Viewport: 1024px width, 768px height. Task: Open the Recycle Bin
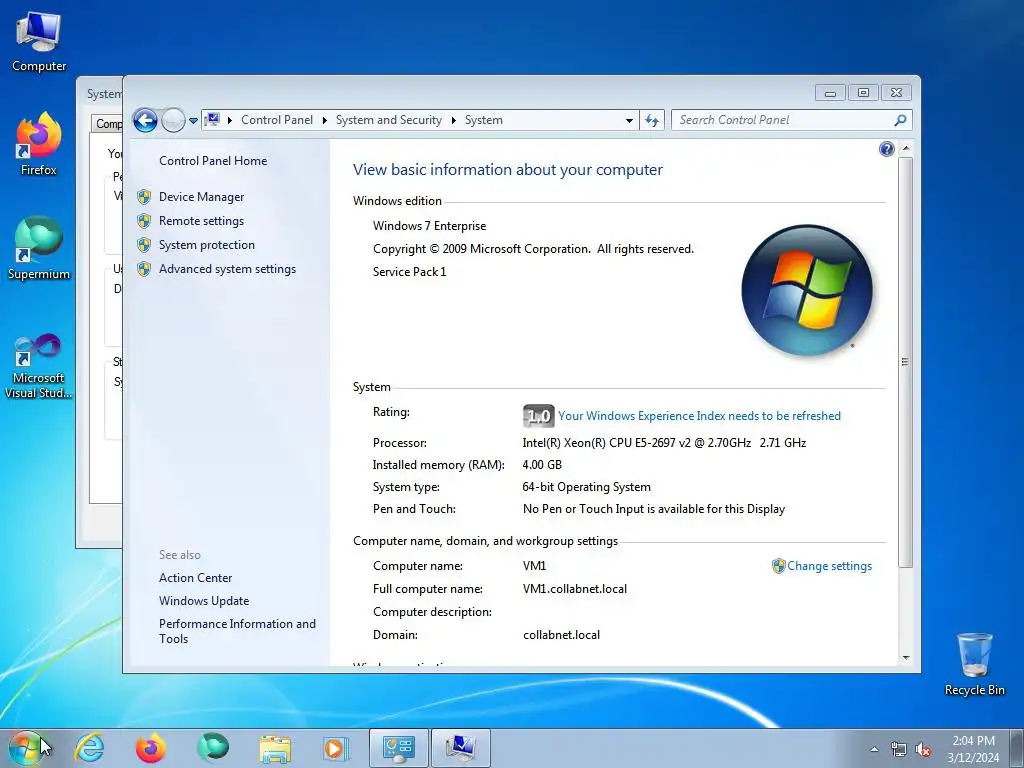click(974, 664)
